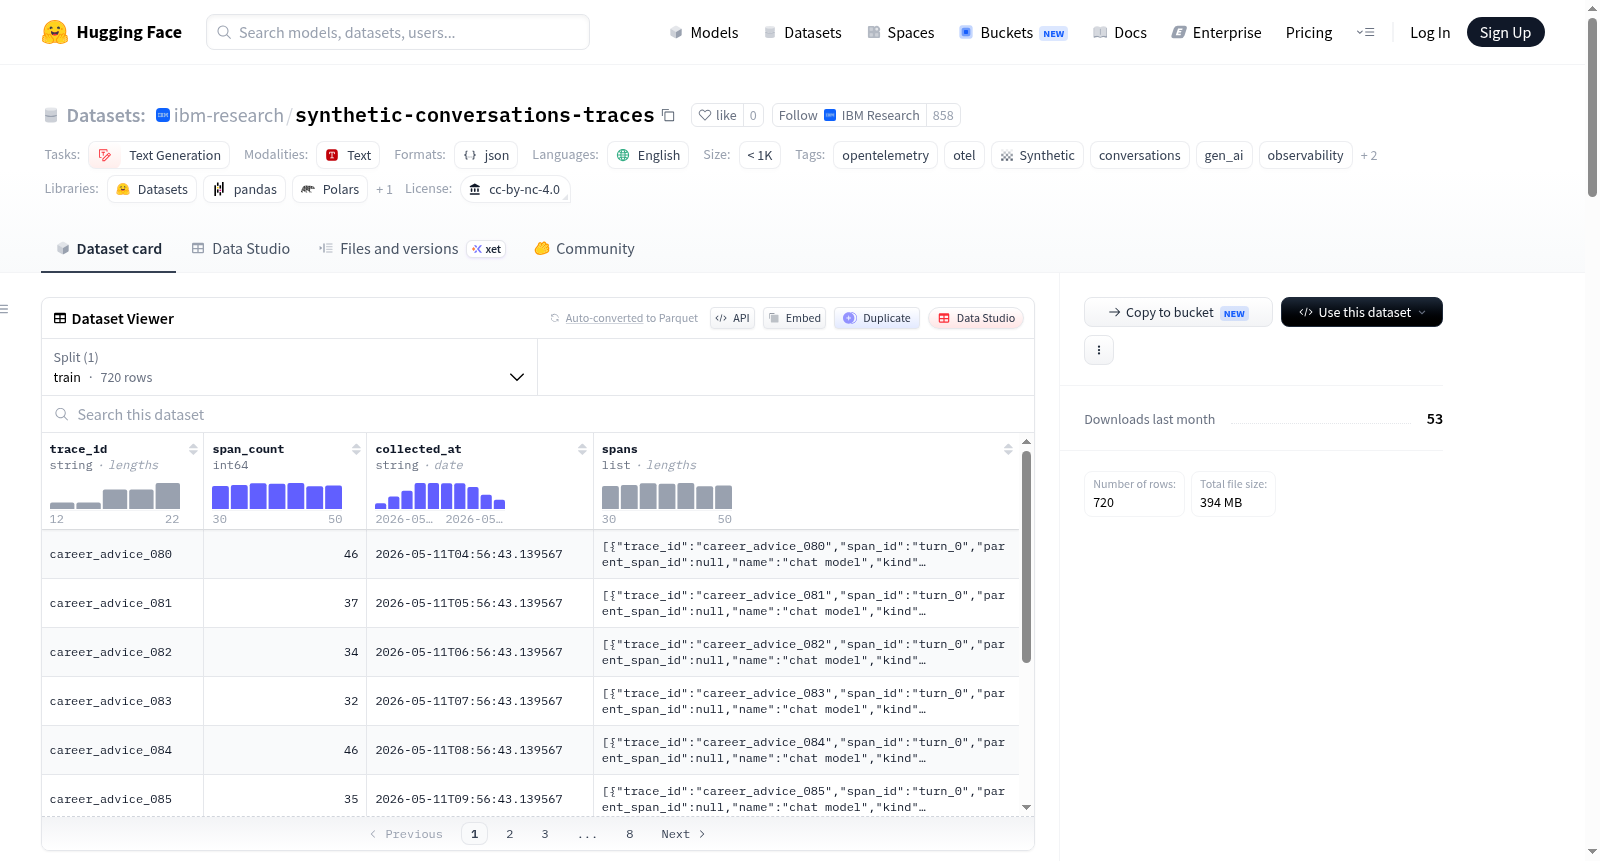Go to page 8 of results
Image resolution: width=1600 pixels, height=861 pixels.
(630, 834)
